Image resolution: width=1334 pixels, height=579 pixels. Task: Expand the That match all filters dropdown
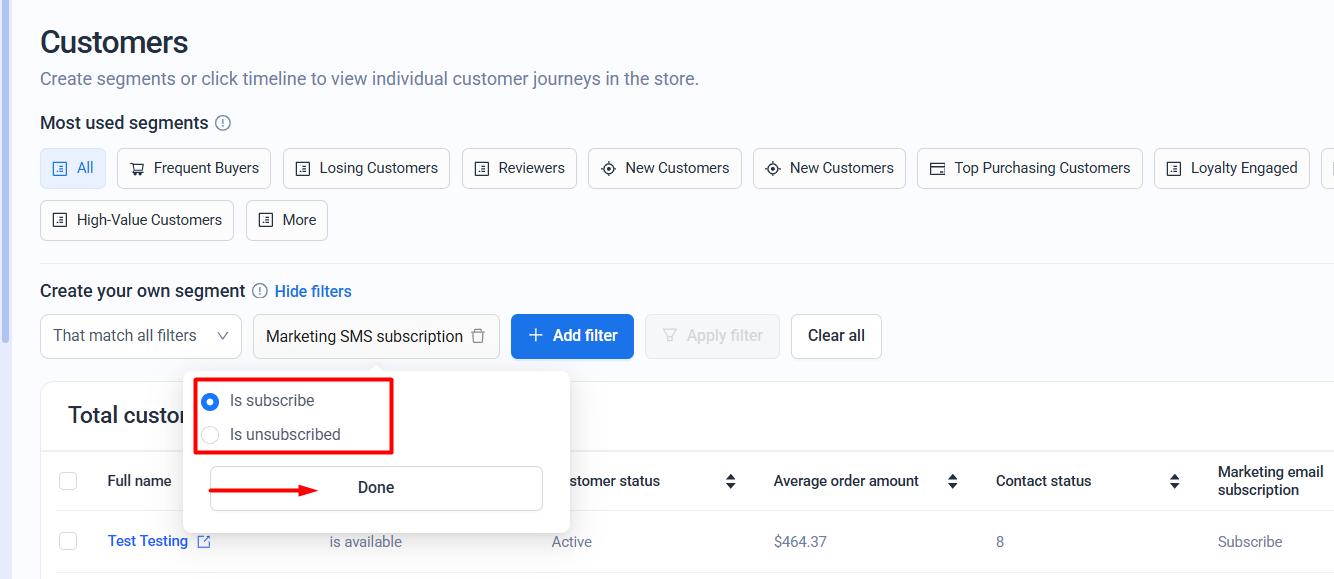[141, 336]
